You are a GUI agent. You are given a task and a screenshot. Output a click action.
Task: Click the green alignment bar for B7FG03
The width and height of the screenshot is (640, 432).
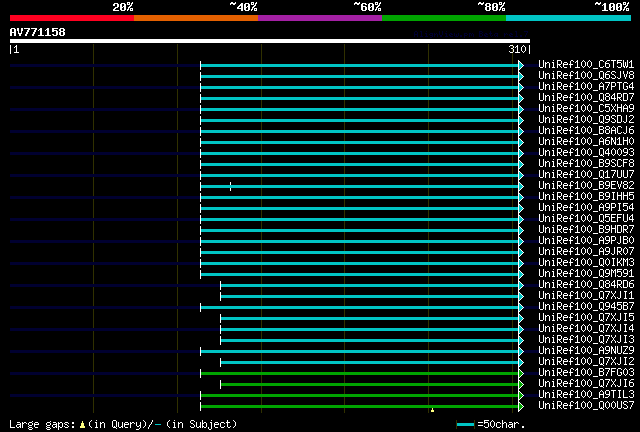click(360, 374)
